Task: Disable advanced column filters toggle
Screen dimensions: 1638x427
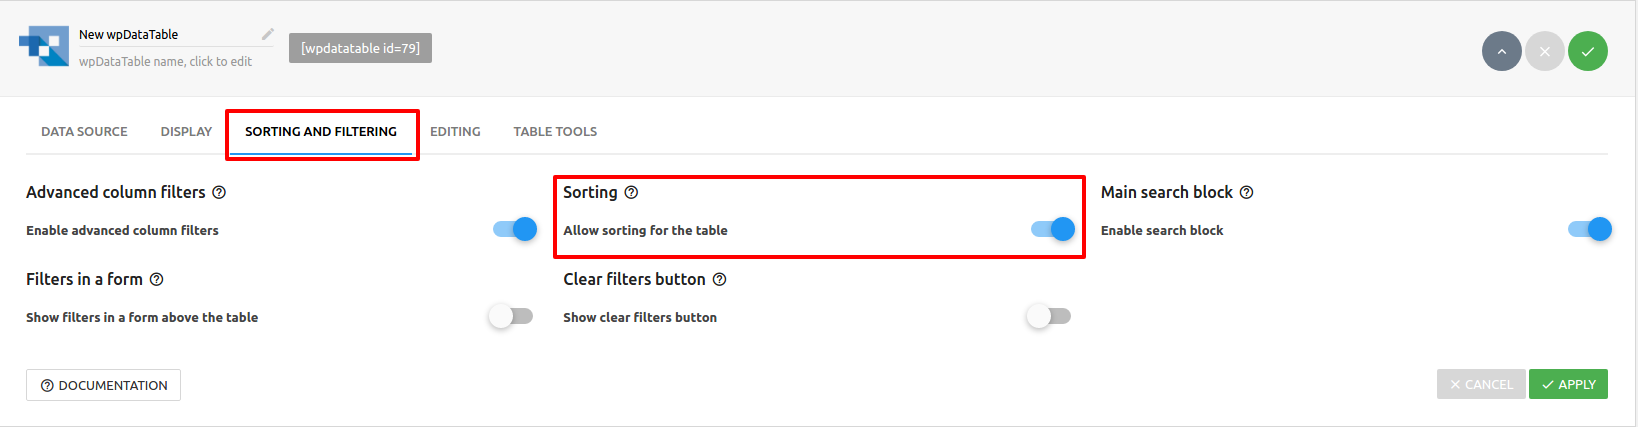Action: [515, 229]
